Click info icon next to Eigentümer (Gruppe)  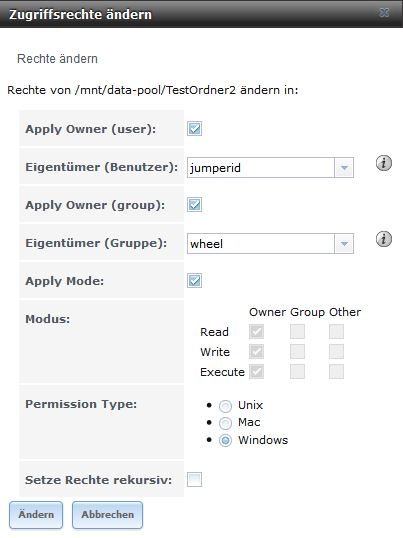click(x=383, y=239)
